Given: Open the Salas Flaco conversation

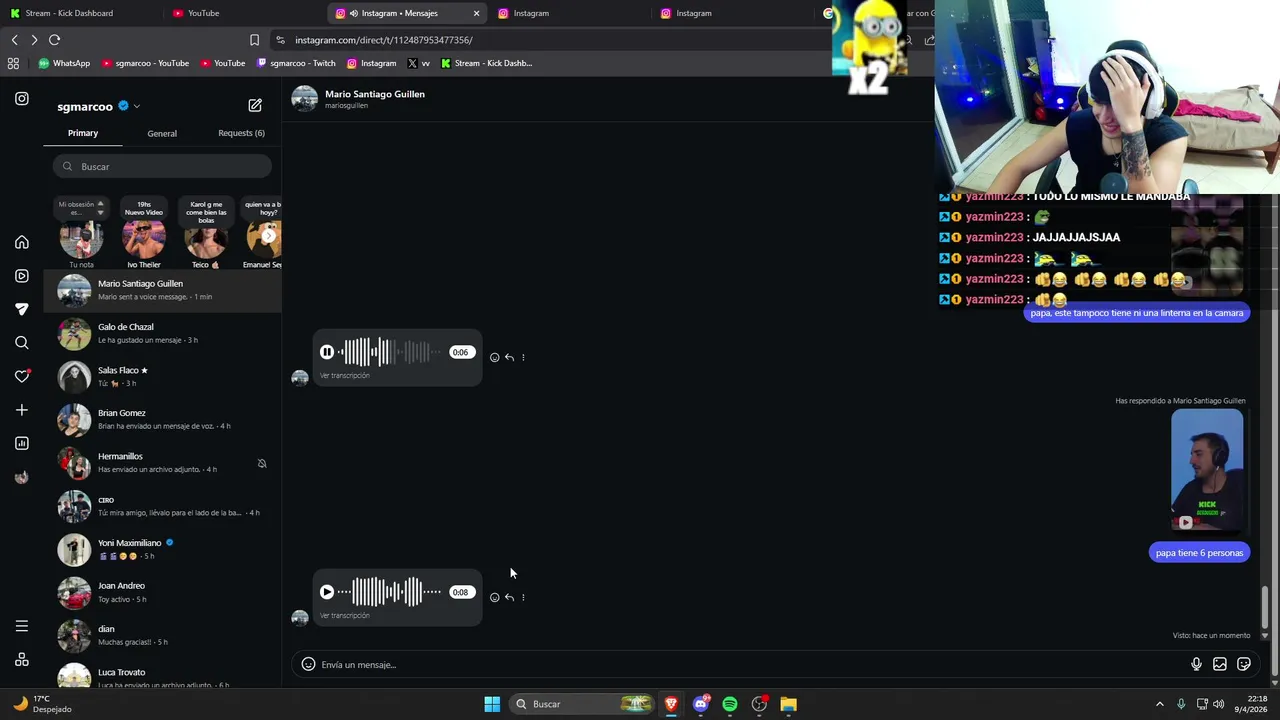Looking at the screenshot, I should (162, 376).
